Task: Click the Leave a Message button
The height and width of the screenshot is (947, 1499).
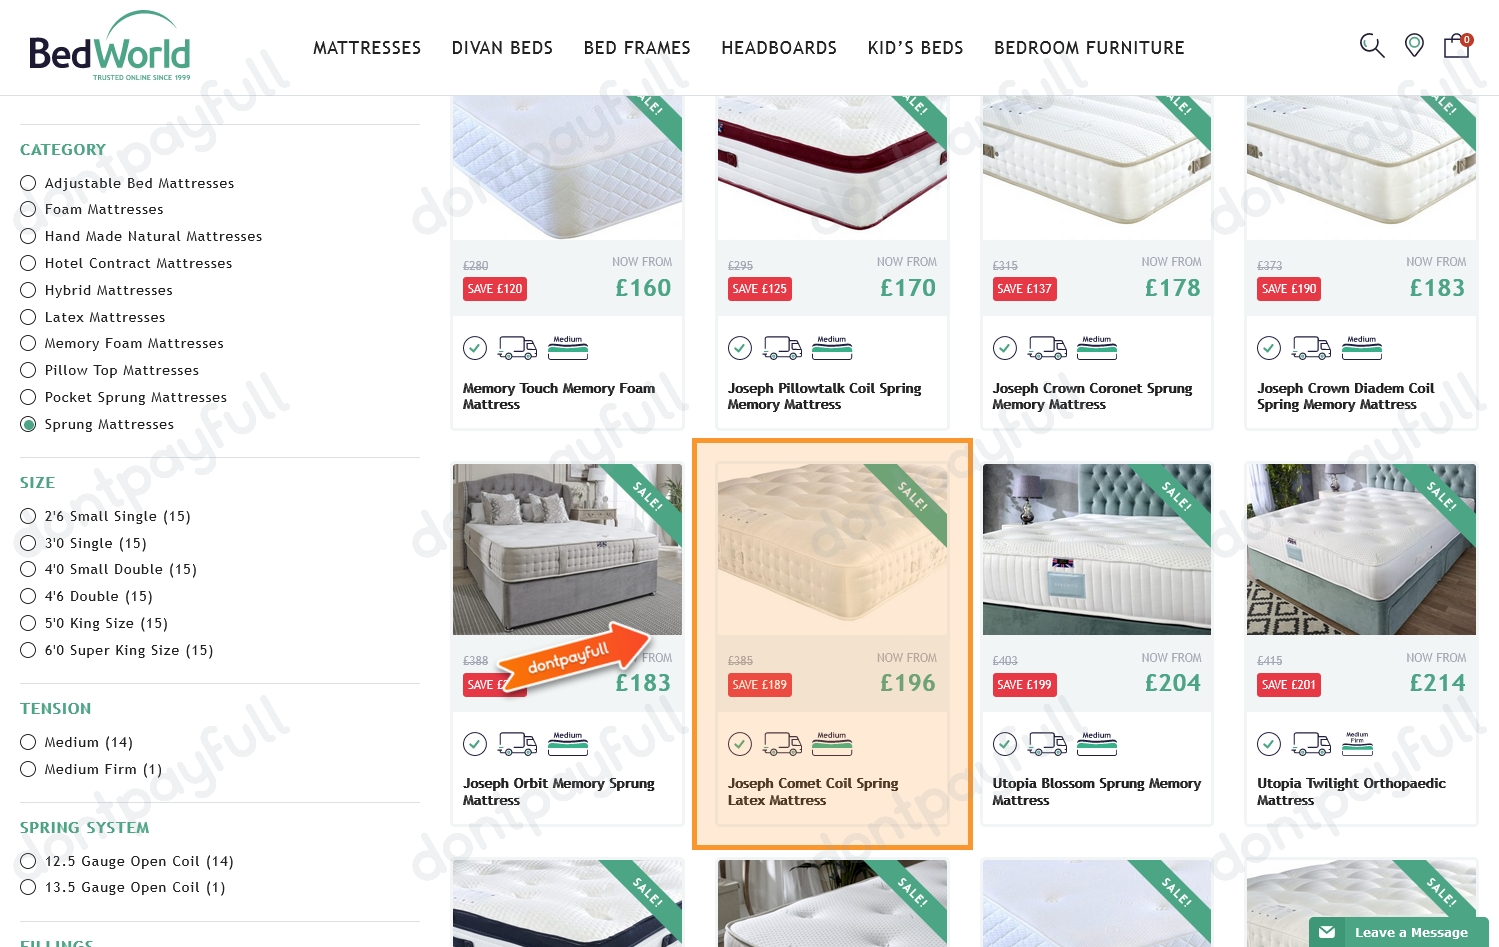Action: click(x=1398, y=932)
